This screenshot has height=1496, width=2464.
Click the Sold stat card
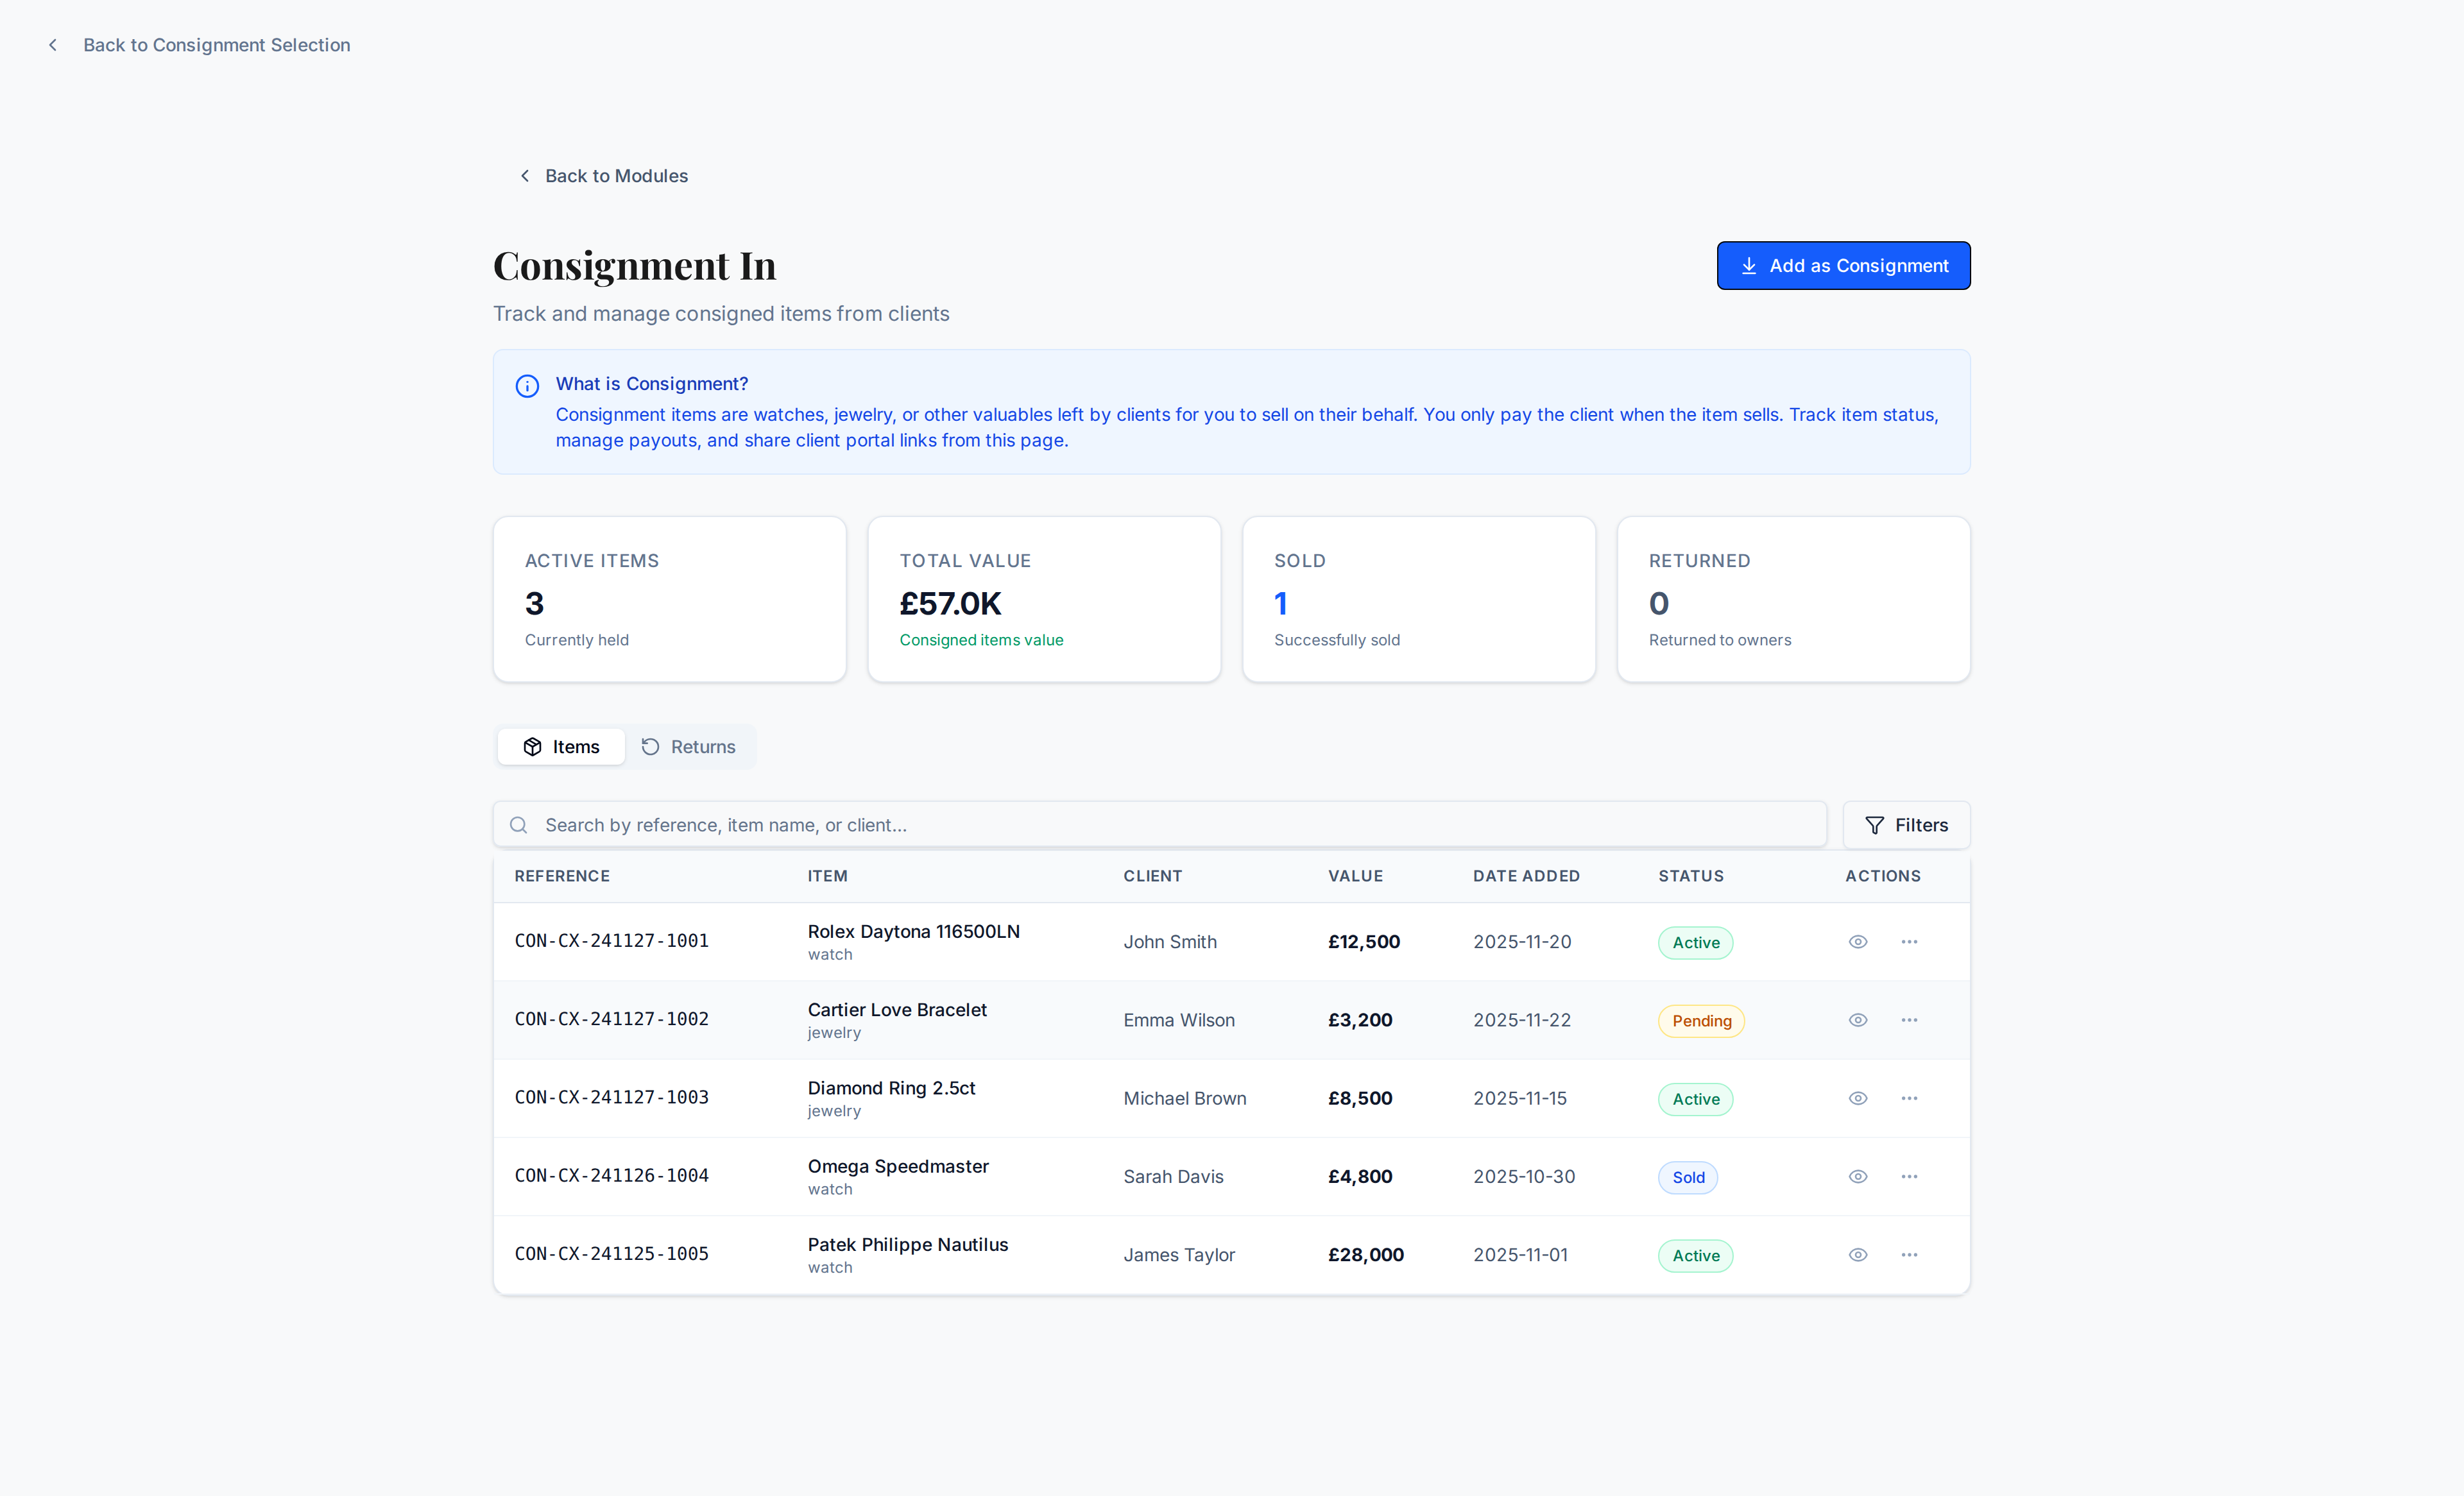click(x=1418, y=599)
